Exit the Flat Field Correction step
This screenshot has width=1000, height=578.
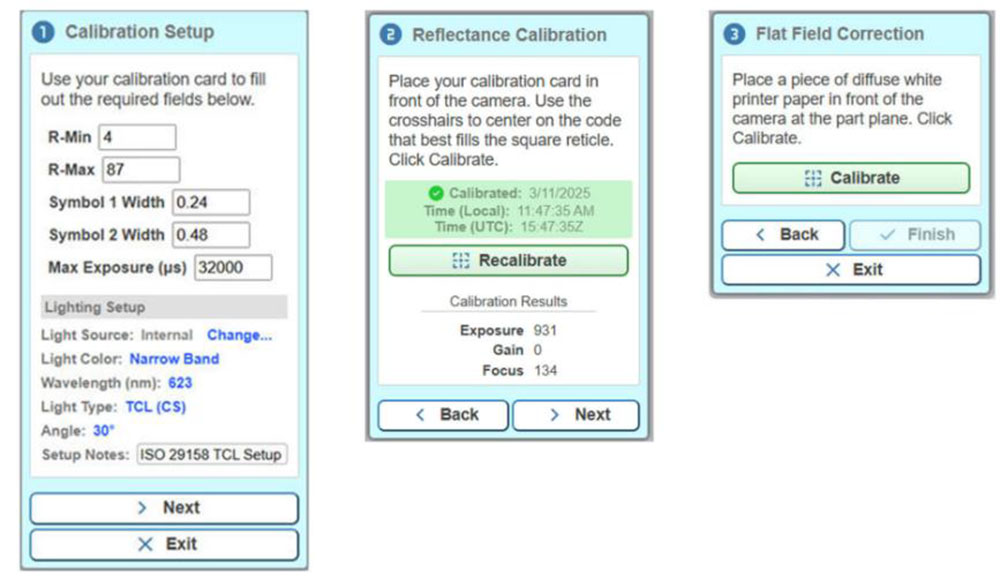[x=850, y=269]
